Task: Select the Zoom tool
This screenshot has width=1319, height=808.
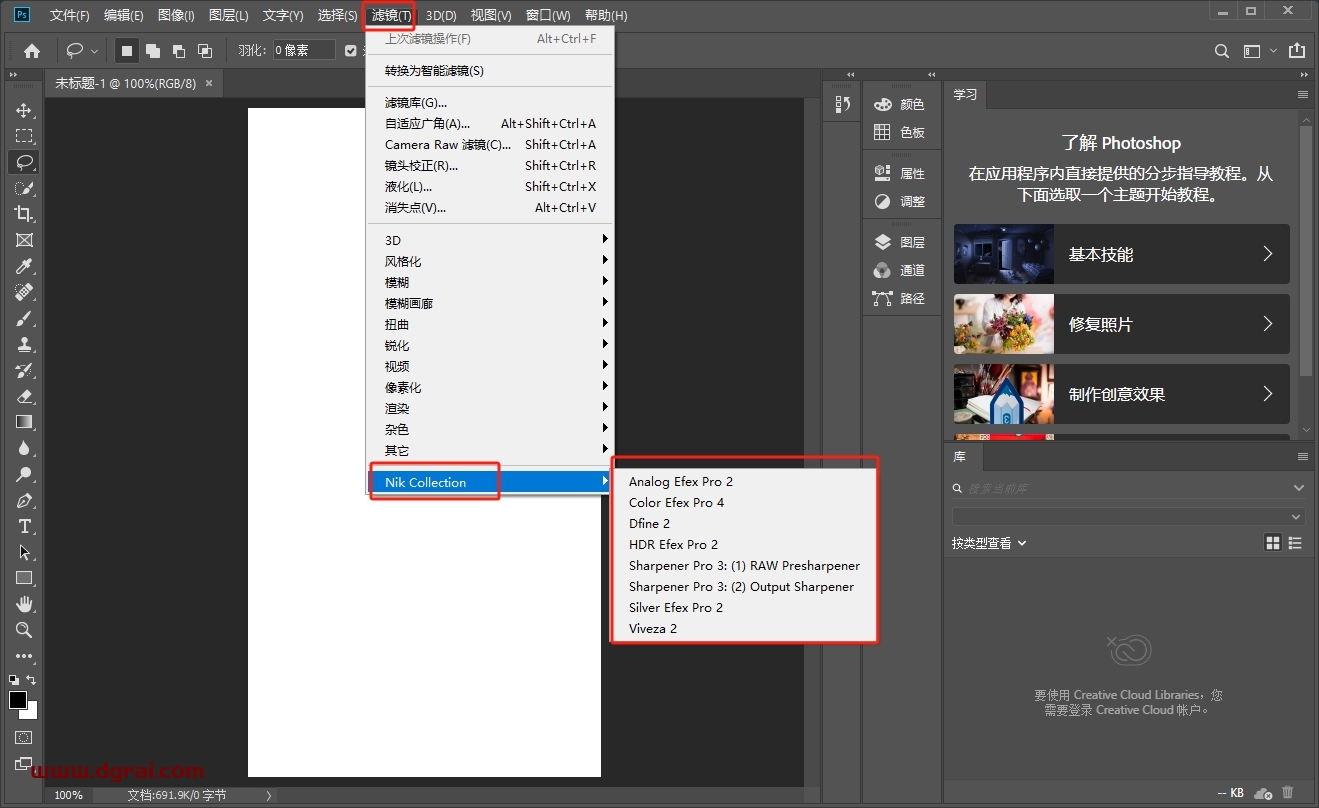Action: (24, 630)
